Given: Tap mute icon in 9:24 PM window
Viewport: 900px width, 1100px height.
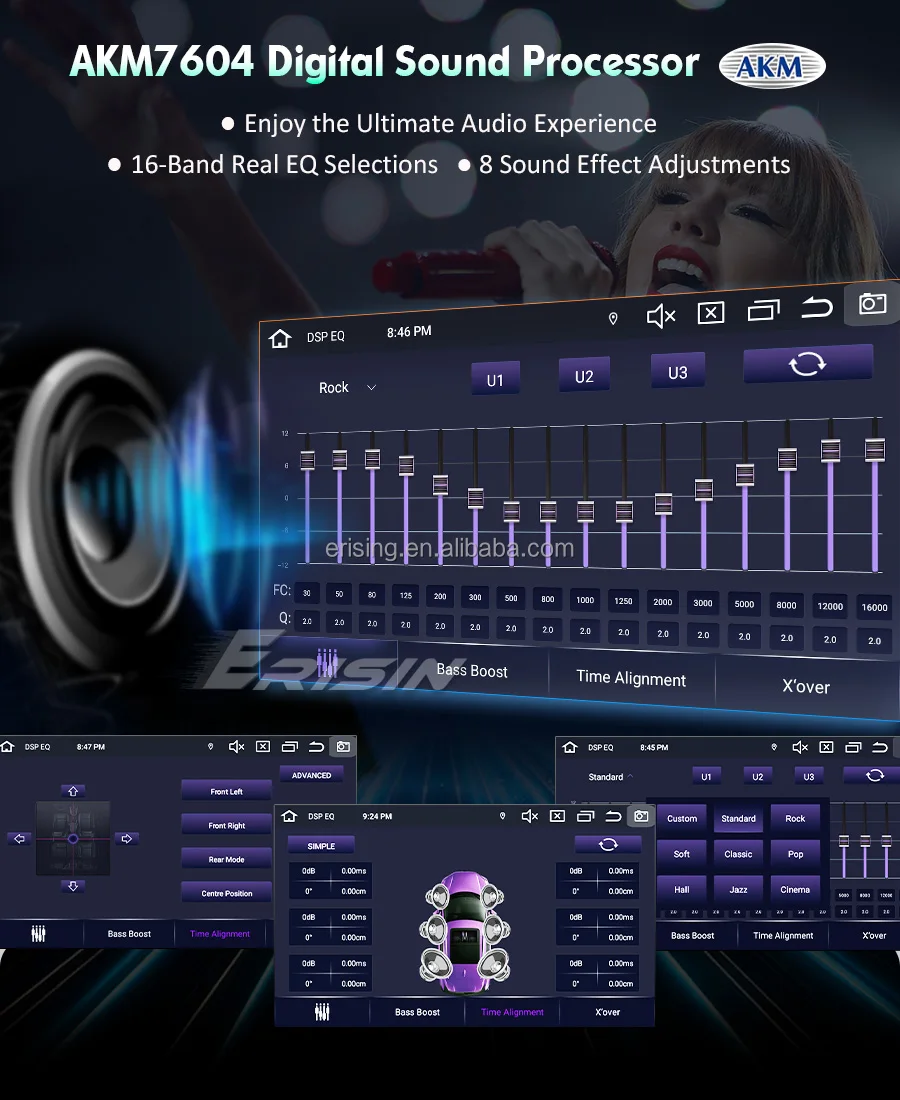Looking at the screenshot, I should pyautogui.click(x=530, y=816).
